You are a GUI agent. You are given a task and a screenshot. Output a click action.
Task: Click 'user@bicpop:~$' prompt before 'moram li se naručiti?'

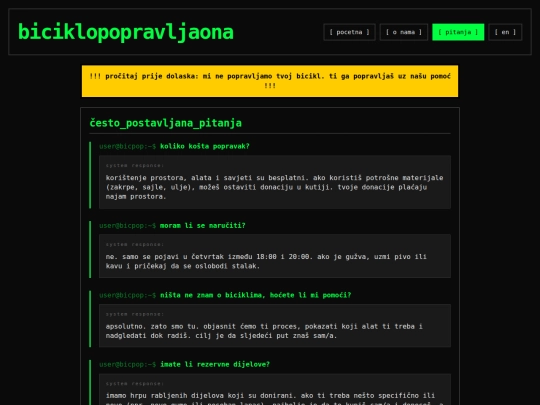click(127, 226)
